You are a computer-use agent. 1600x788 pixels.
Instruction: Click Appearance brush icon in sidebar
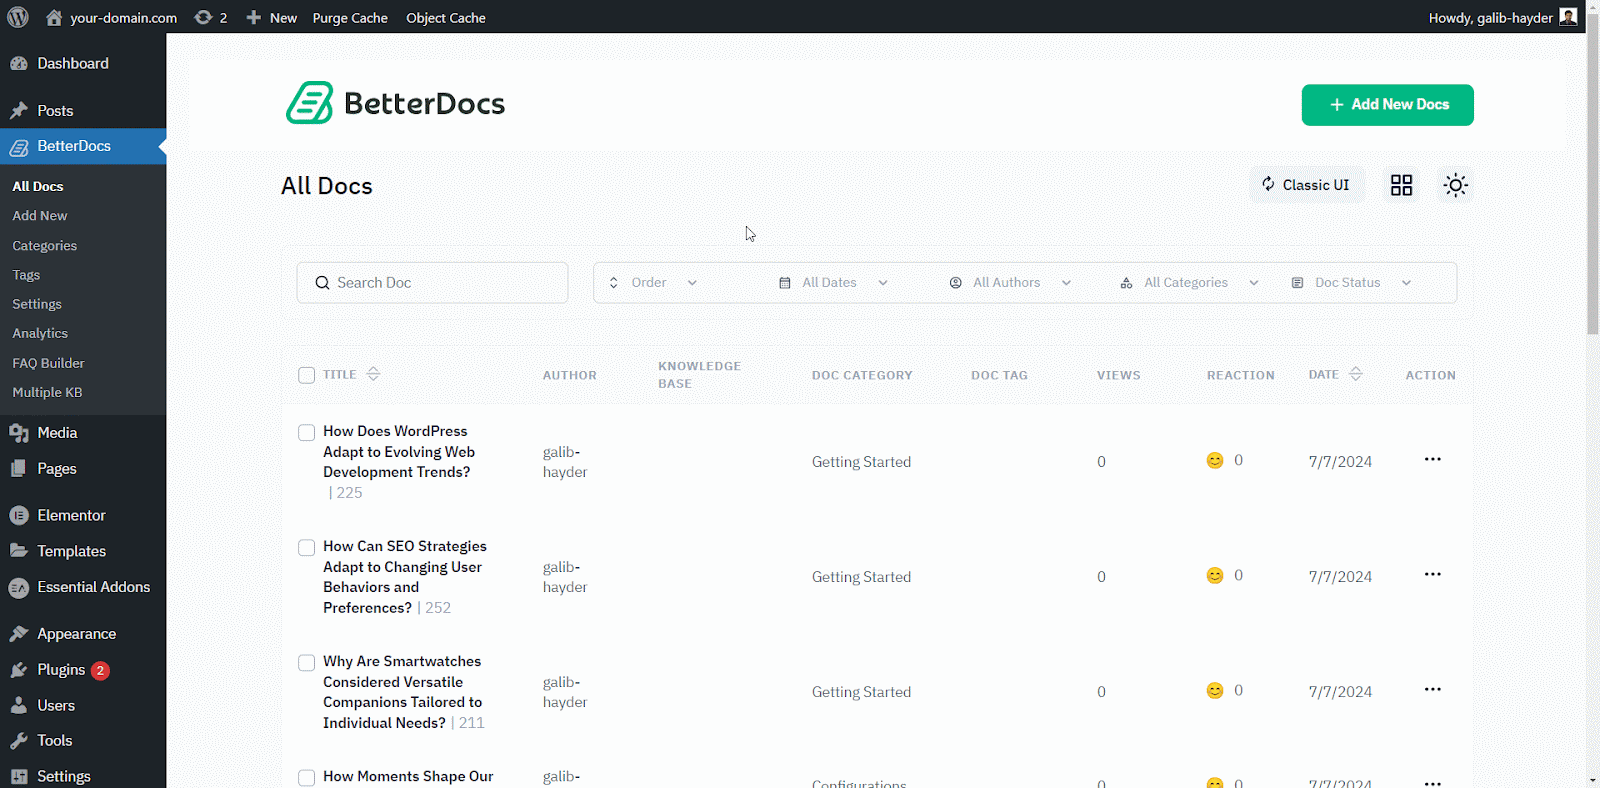tap(18, 634)
